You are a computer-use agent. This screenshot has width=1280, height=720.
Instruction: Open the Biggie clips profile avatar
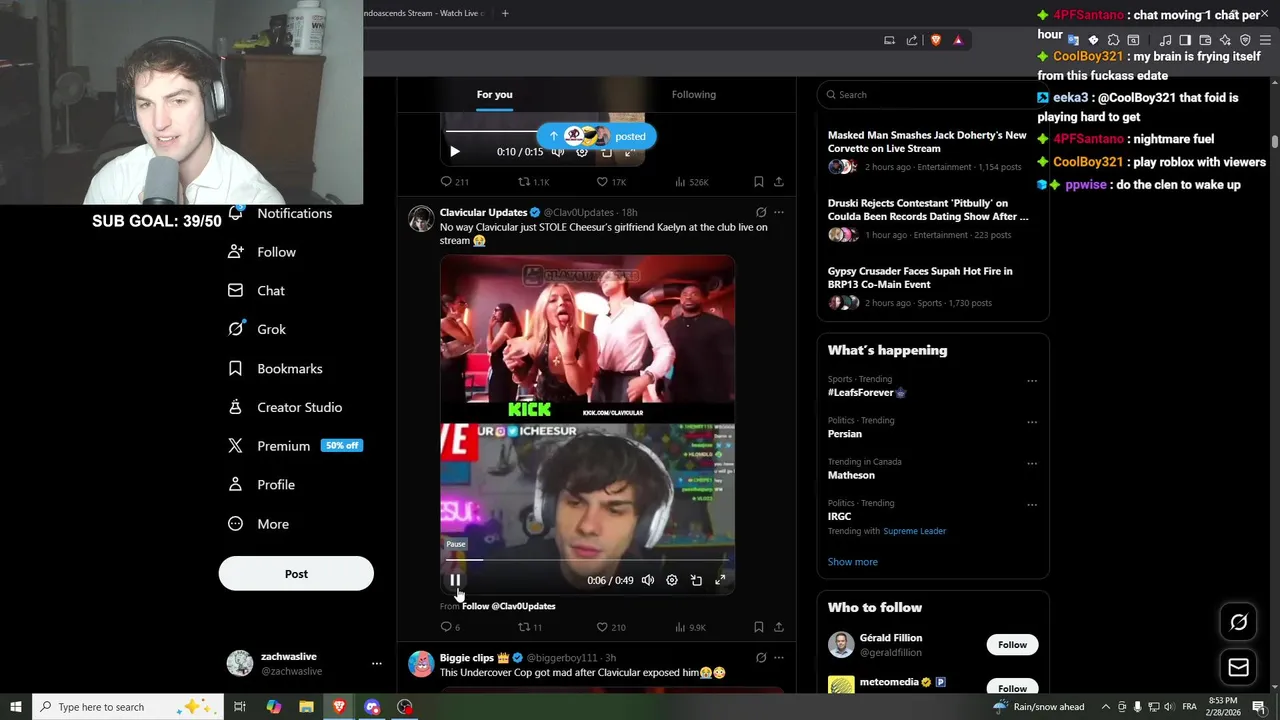pyautogui.click(x=421, y=664)
